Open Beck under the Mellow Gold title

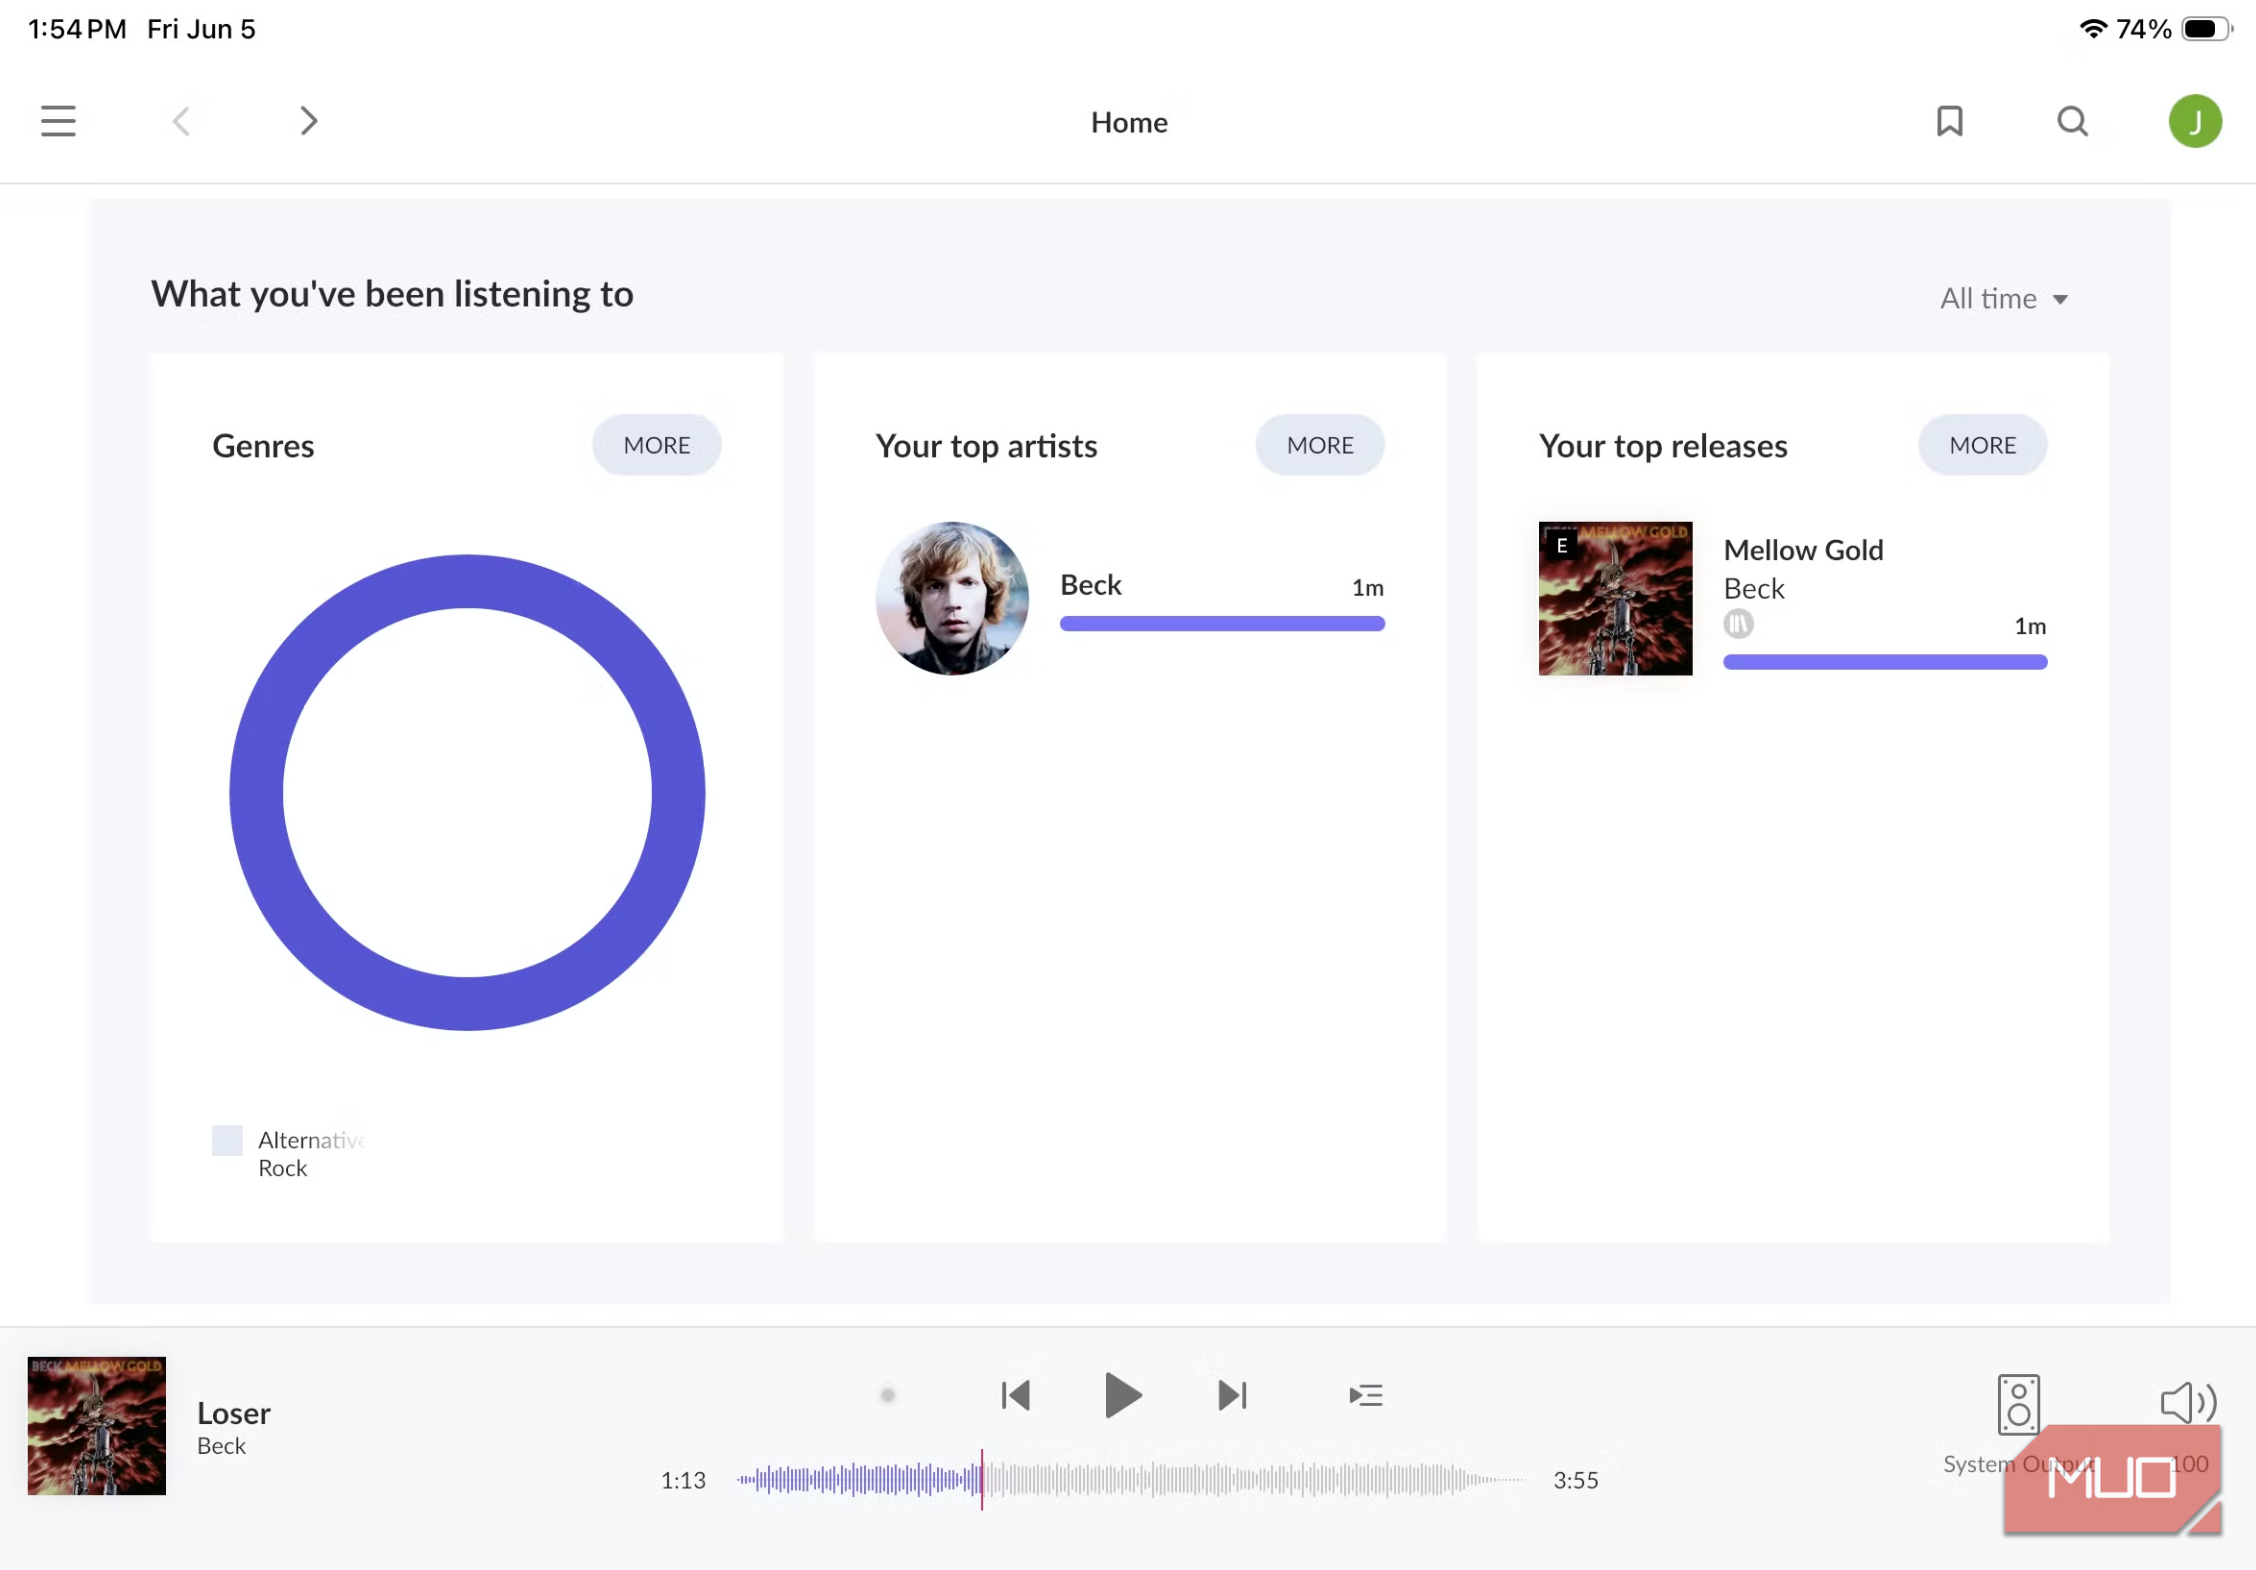point(1753,588)
